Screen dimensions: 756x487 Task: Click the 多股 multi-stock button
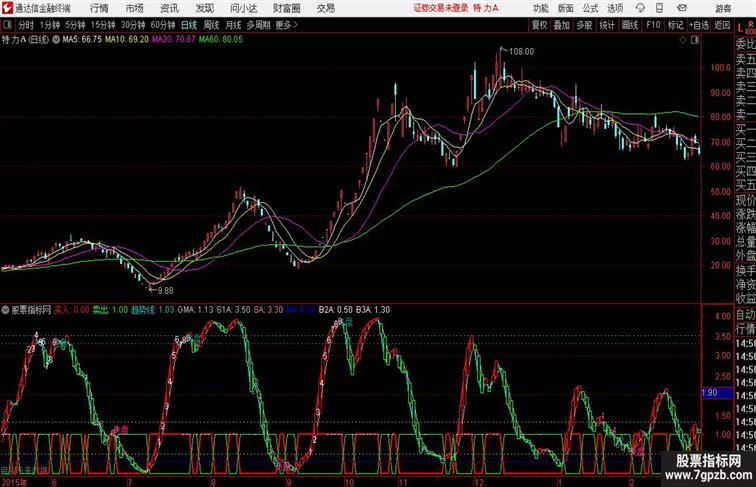(584, 25)
